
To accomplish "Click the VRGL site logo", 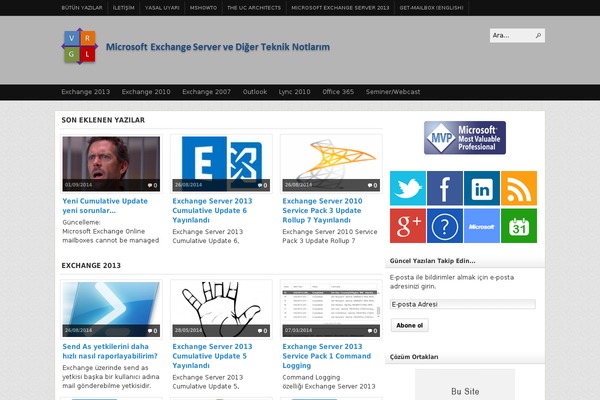I will pos(80,46).
